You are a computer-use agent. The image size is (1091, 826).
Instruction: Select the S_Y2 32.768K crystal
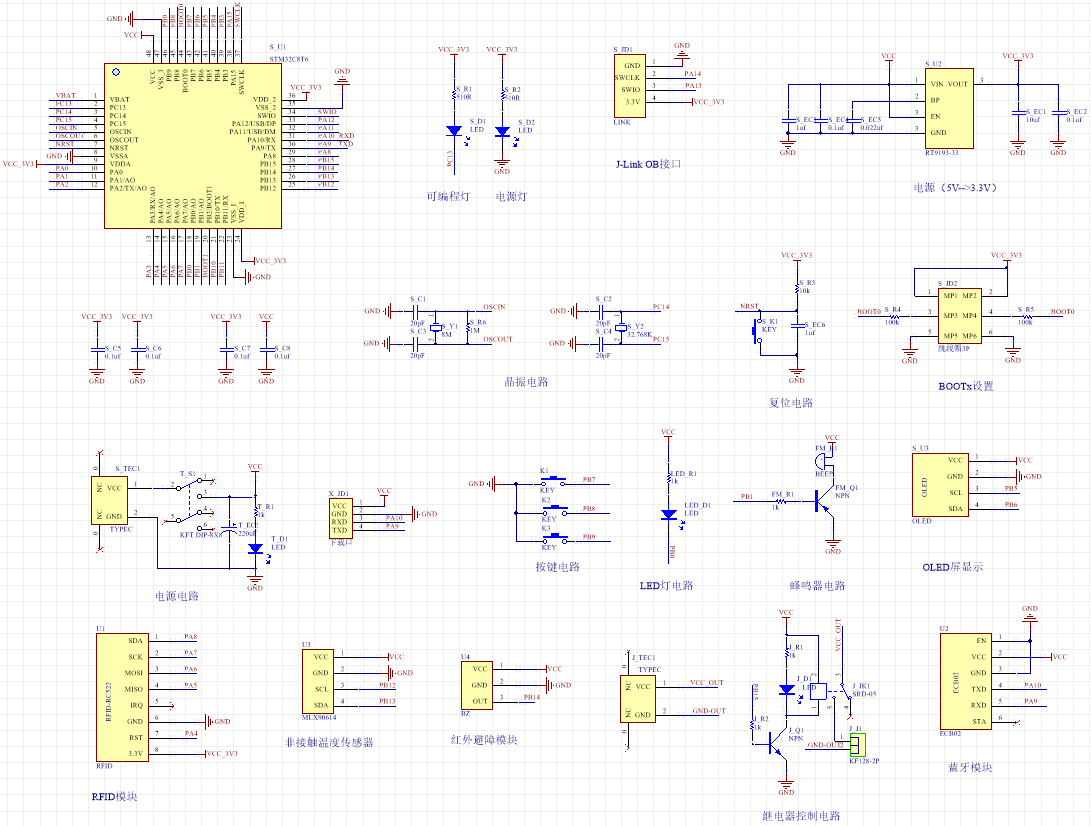622,328
